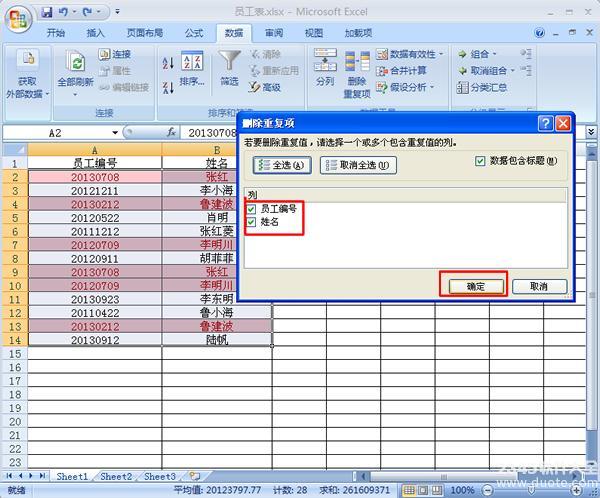Click the Sort (排序) icon

point(192,64)
